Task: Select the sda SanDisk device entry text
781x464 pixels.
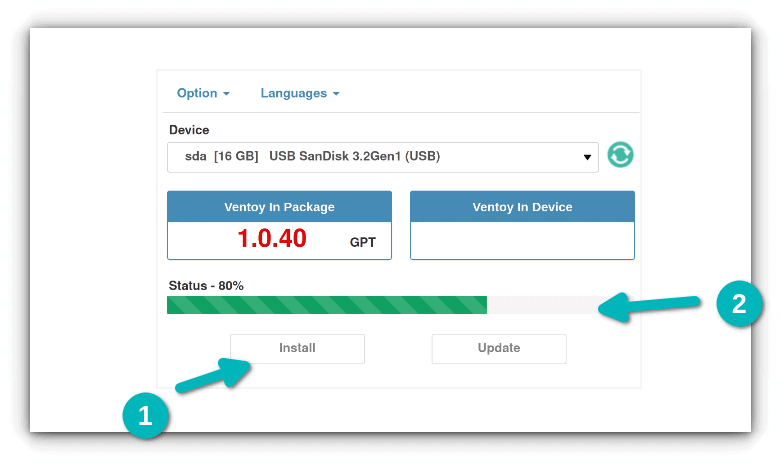Action: click(x=312, y=156)
